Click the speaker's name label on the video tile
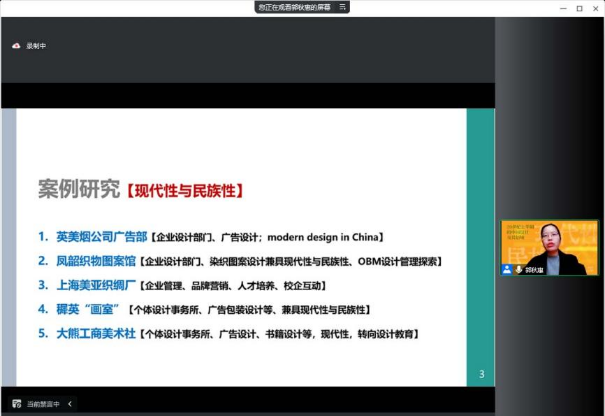Screen dimensions: 605x416 point(534,270)
